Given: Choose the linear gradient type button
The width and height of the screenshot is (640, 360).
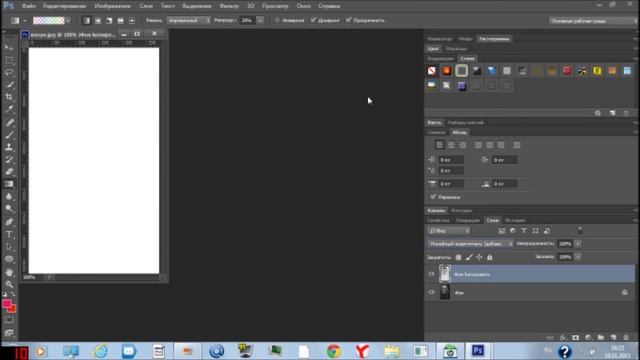Looking at the screenshot, I should (87, 20).
